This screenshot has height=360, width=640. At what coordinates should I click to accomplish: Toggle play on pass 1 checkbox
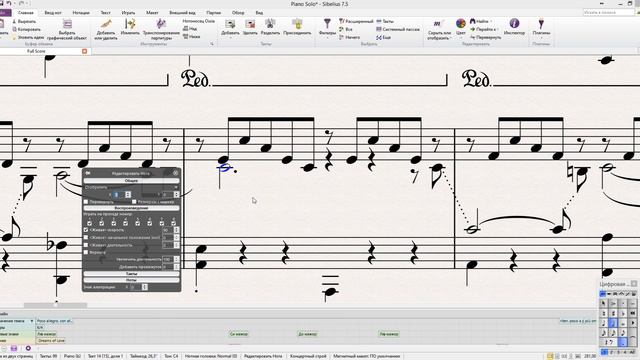[89, 223]
